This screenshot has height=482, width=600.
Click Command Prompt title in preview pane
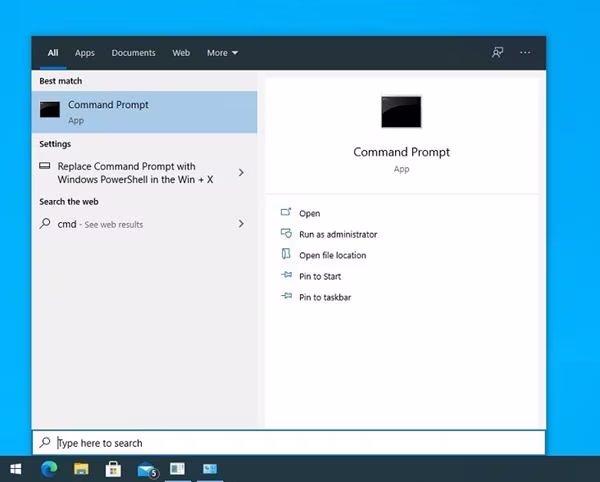401,152
